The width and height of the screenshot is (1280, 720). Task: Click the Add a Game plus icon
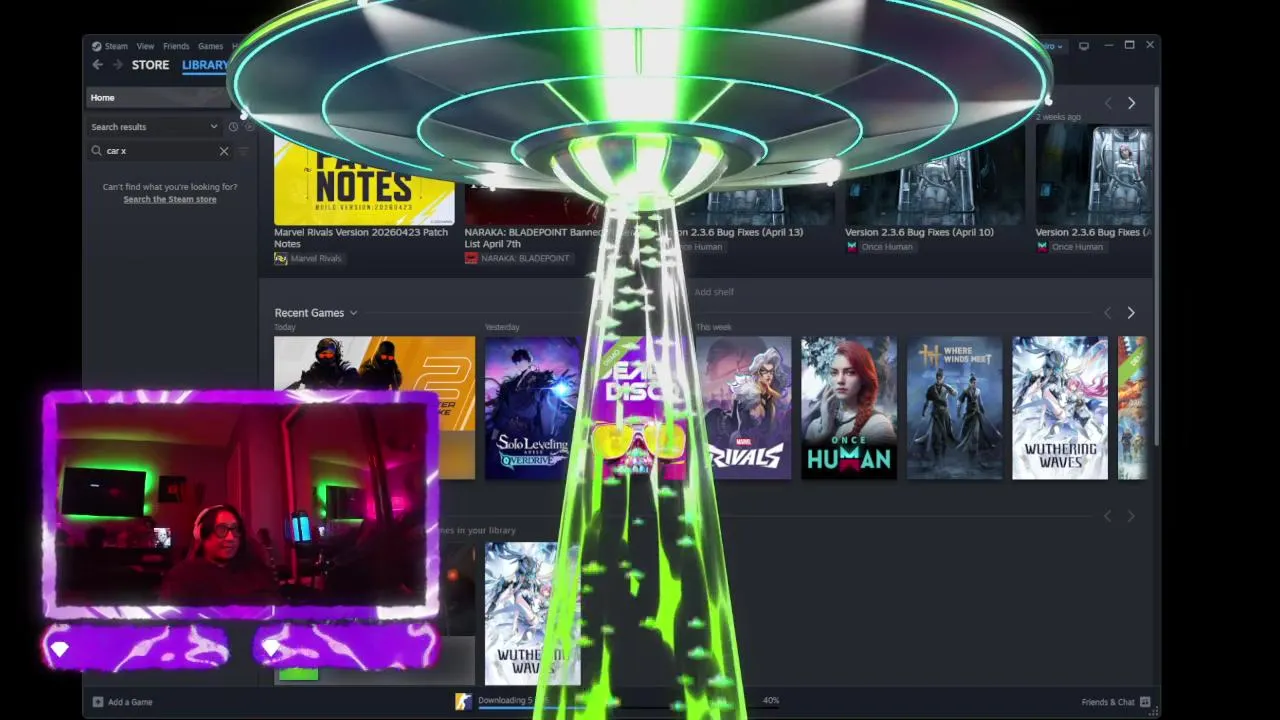tap(98, 702)
